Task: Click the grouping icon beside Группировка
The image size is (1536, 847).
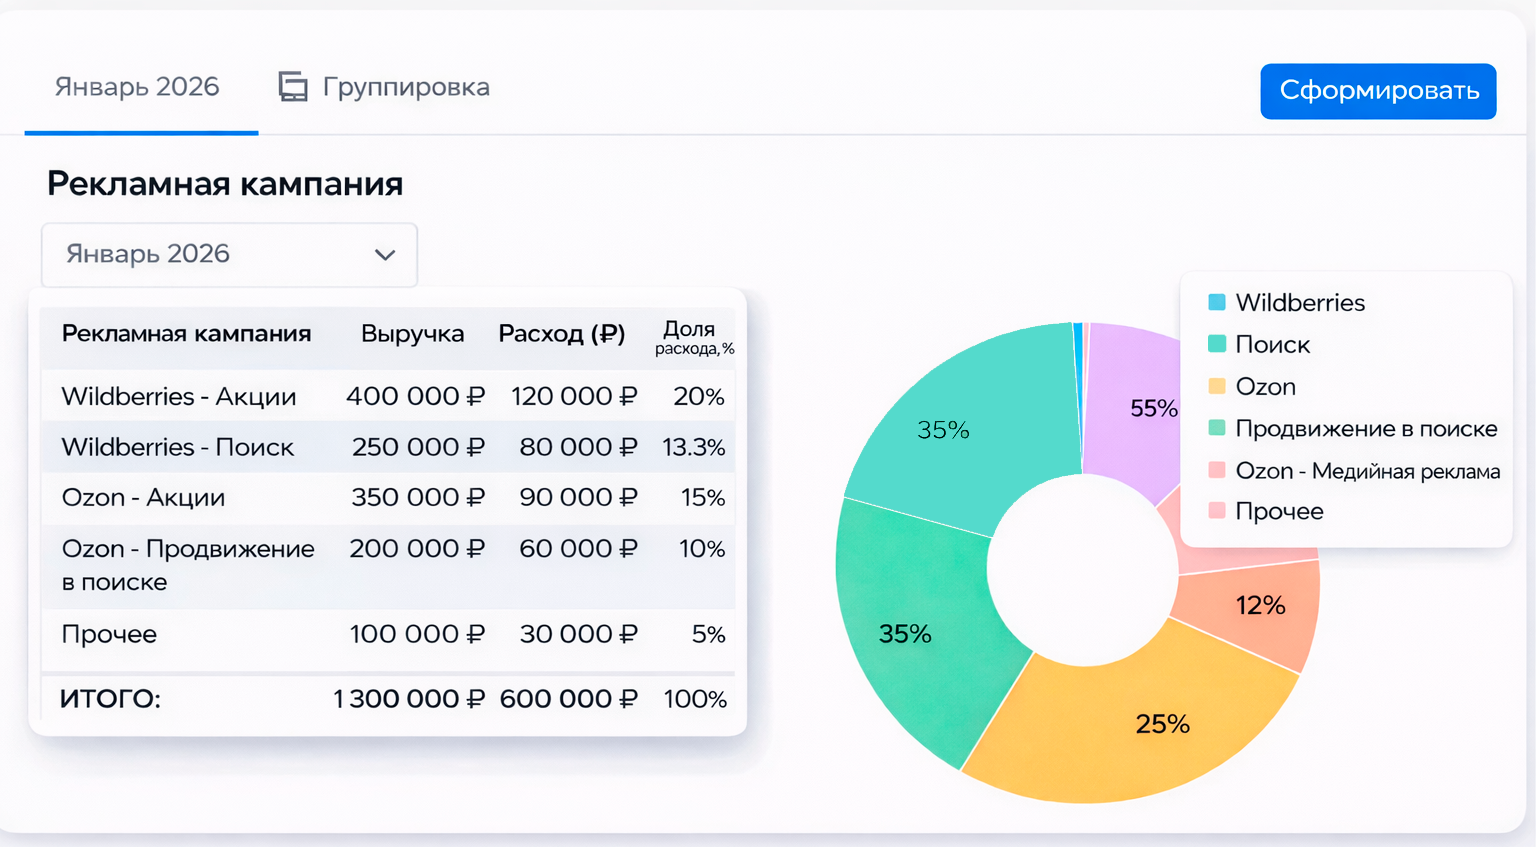Action: (293, 87)
